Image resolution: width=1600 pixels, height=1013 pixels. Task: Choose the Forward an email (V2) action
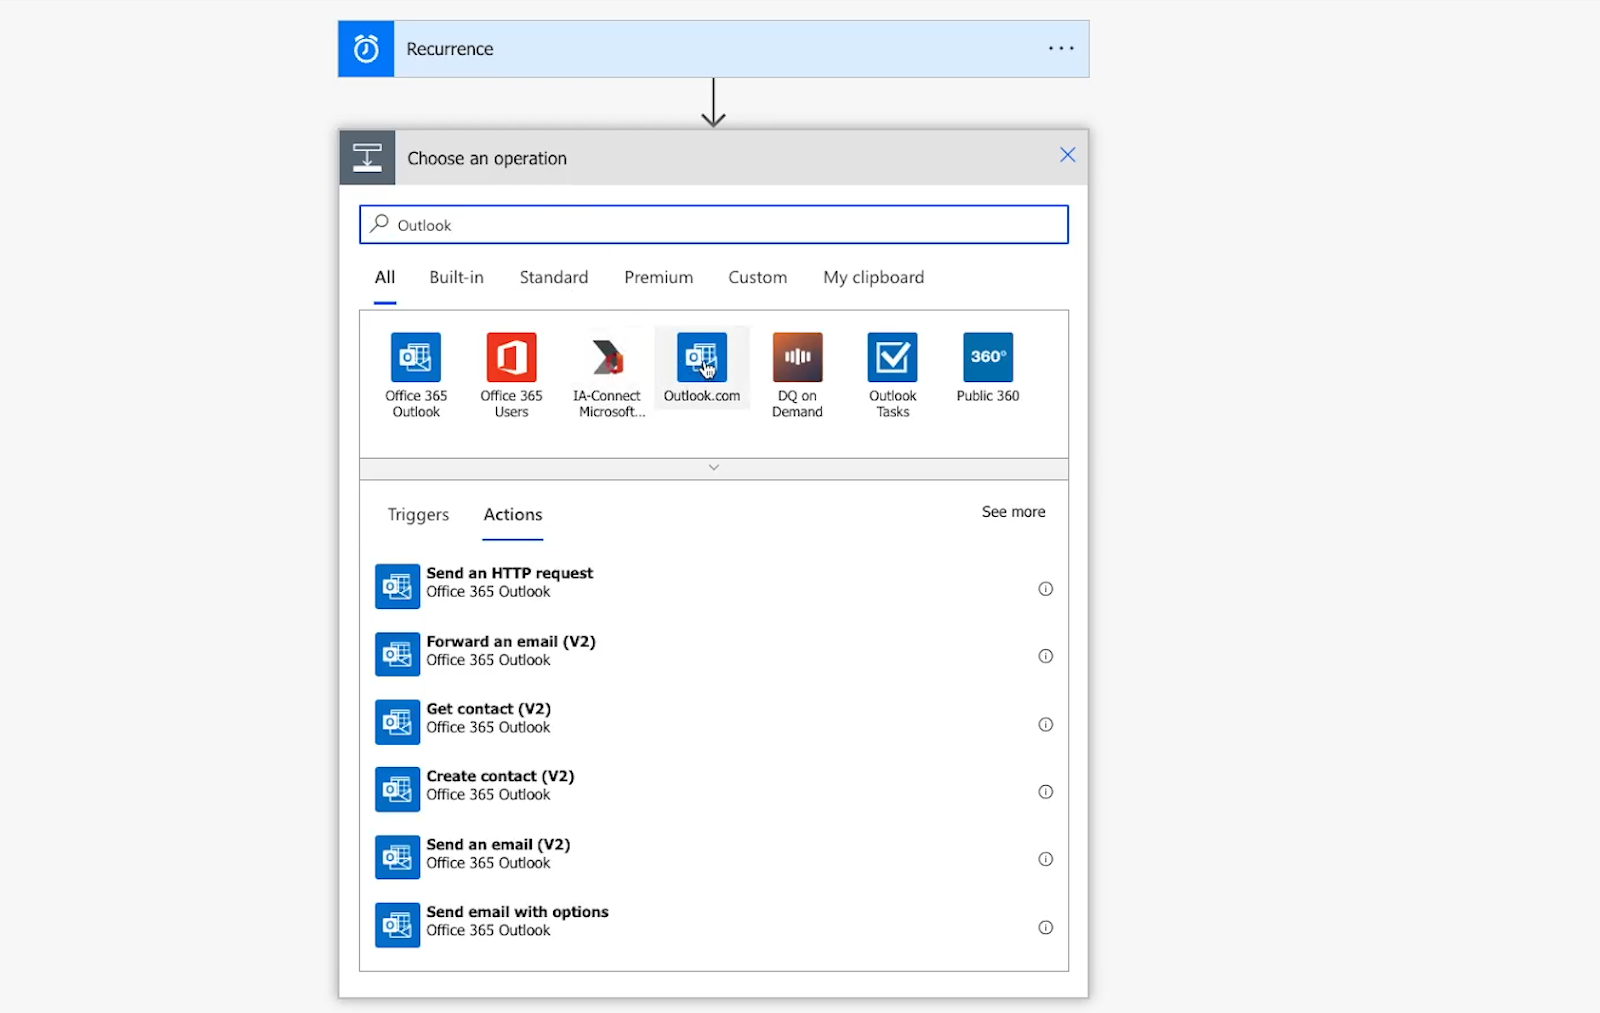714,654
